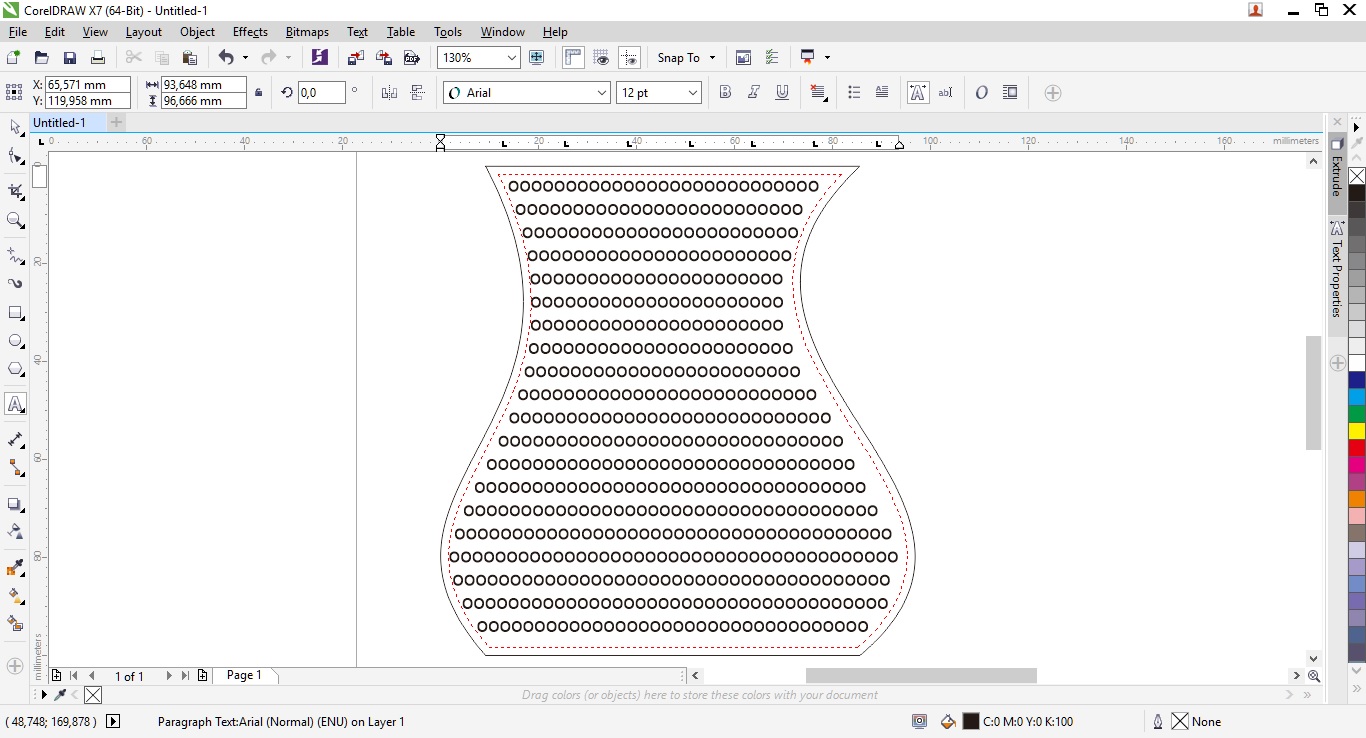This screenshot has height=738, width=1366.
Task: Open the Arial font dropdown
Action: coord(602,93)
